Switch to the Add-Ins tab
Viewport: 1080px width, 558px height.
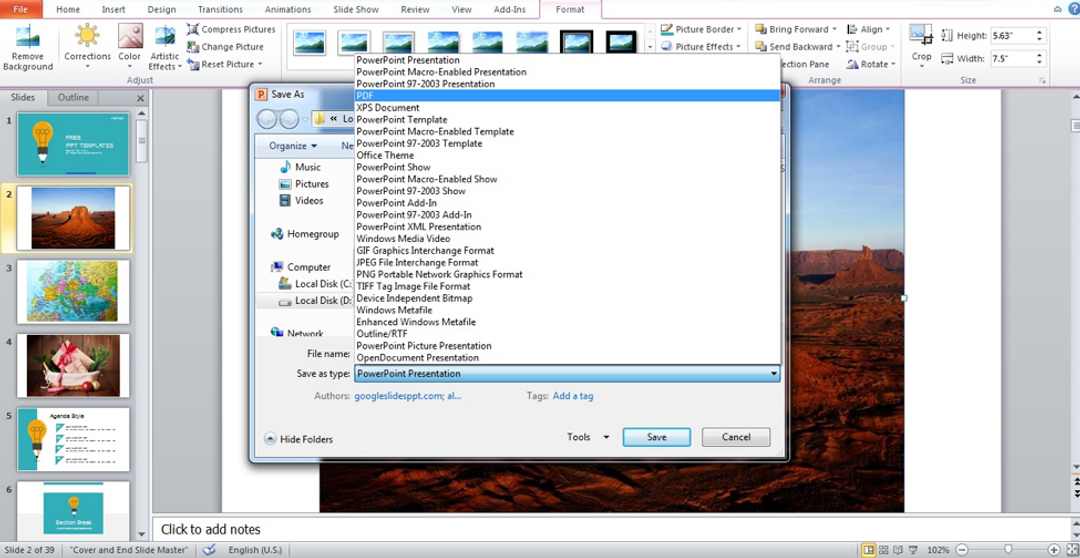511,10
